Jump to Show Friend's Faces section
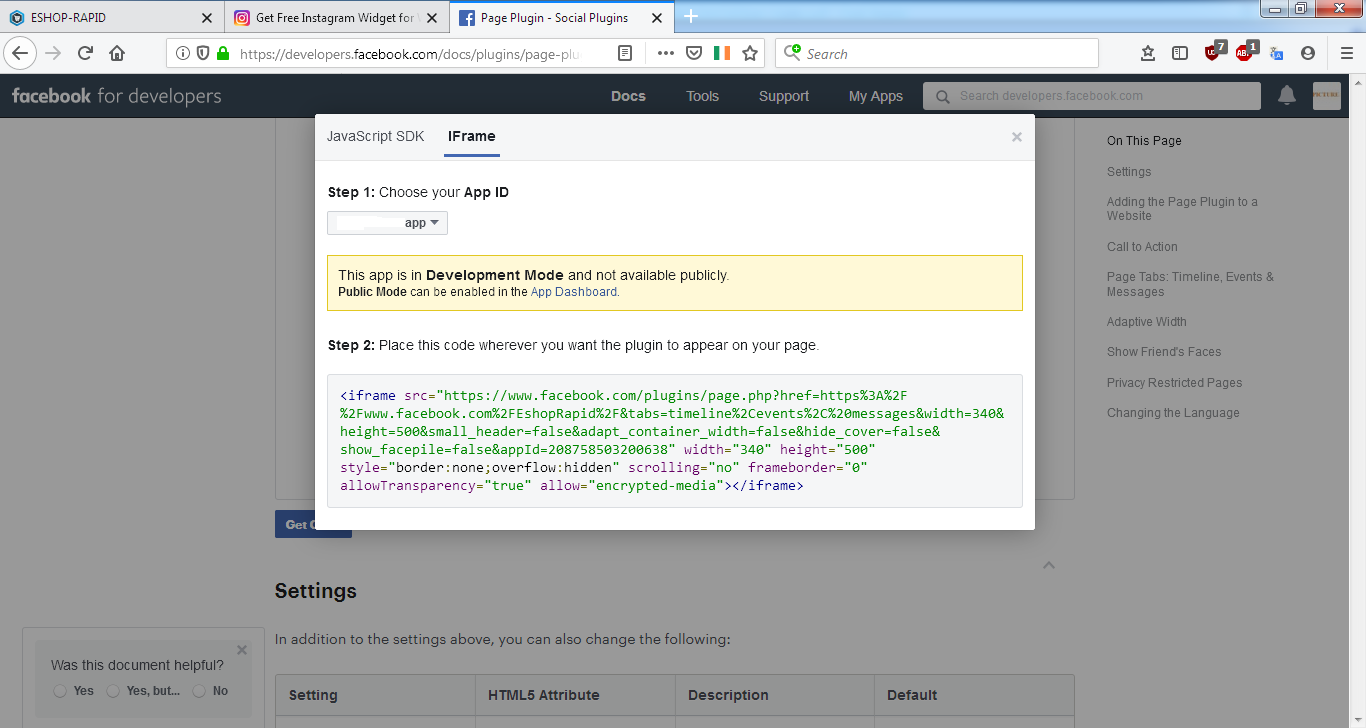This screenshot has height=728, width=1366. [x=1164, y=352]
